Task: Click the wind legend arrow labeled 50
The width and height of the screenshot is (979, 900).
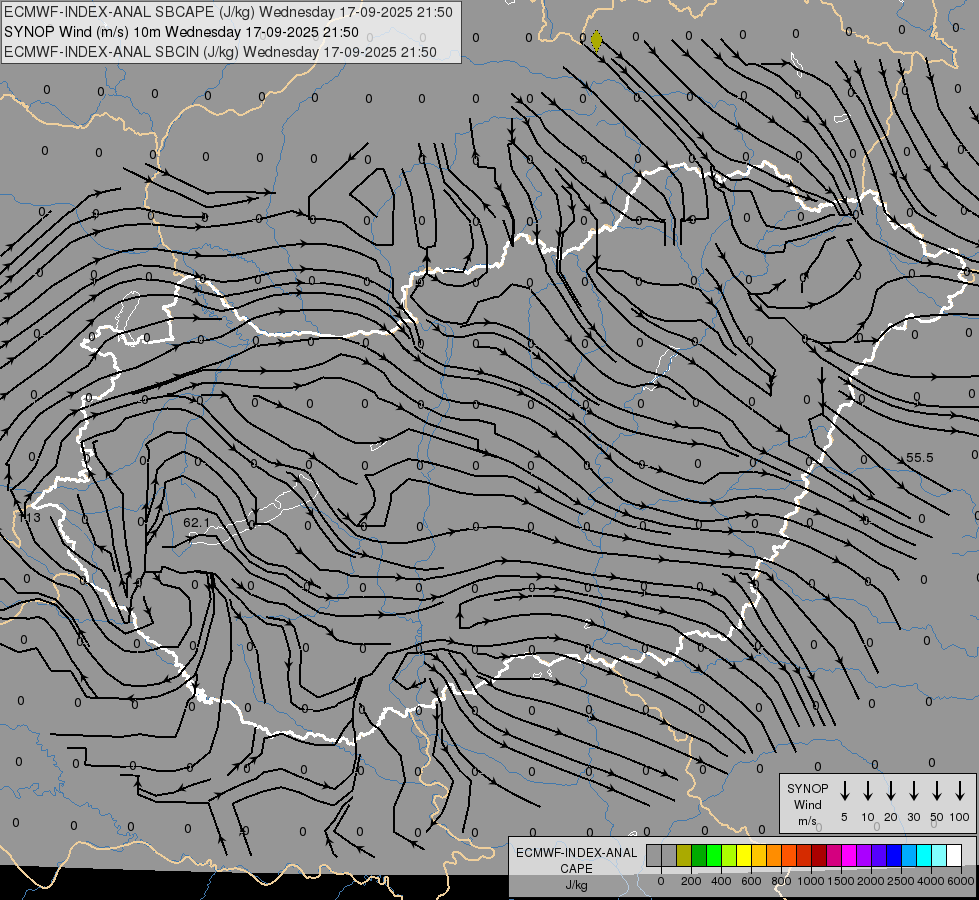Action: (x=937, y=791)
